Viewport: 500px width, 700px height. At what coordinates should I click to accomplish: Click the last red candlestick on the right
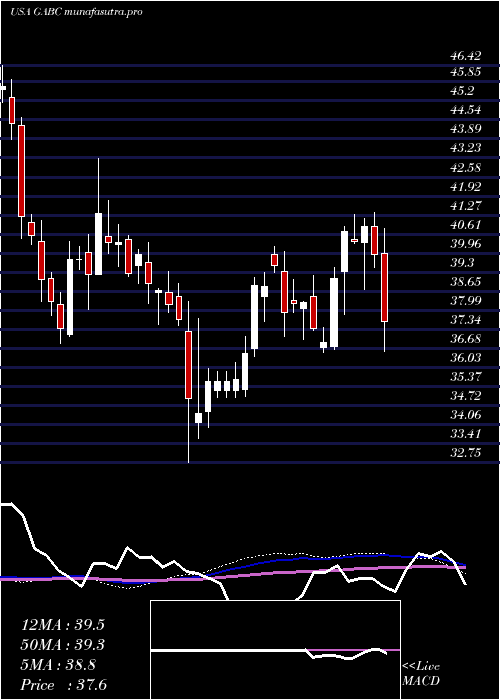[x=384, y=287]
